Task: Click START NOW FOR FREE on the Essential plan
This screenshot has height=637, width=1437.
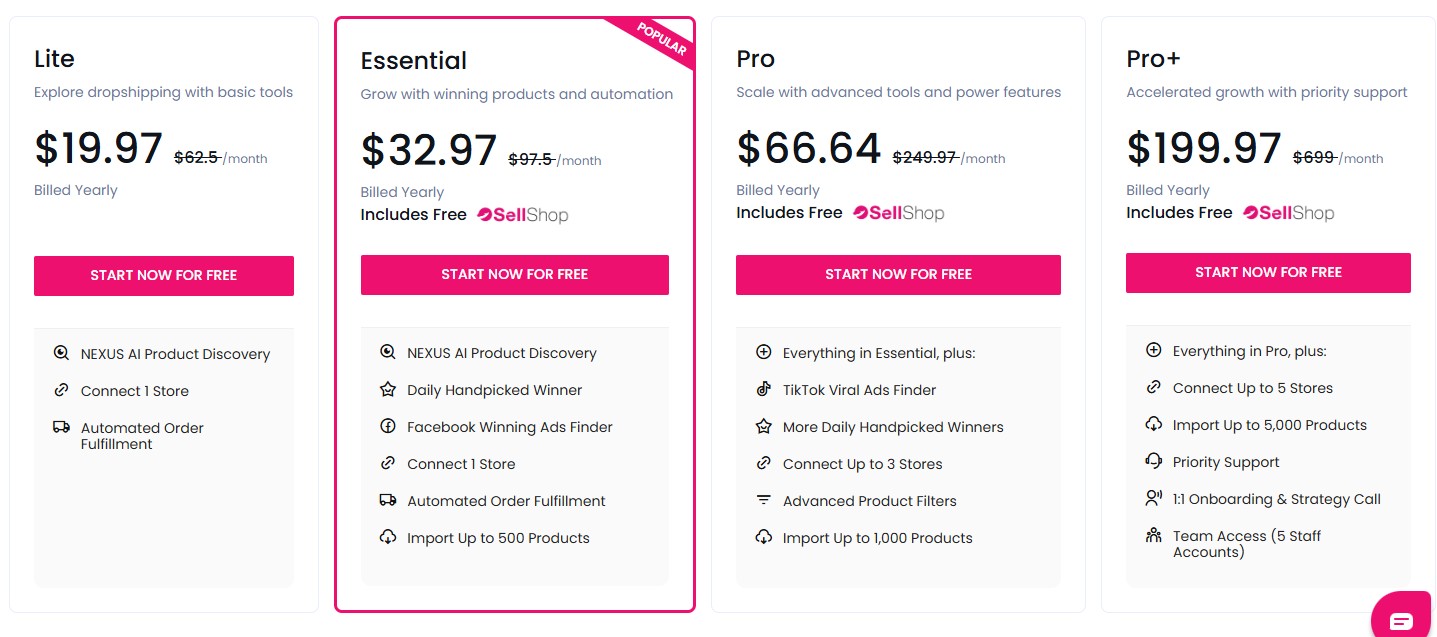Action: (x=514, y=274)
